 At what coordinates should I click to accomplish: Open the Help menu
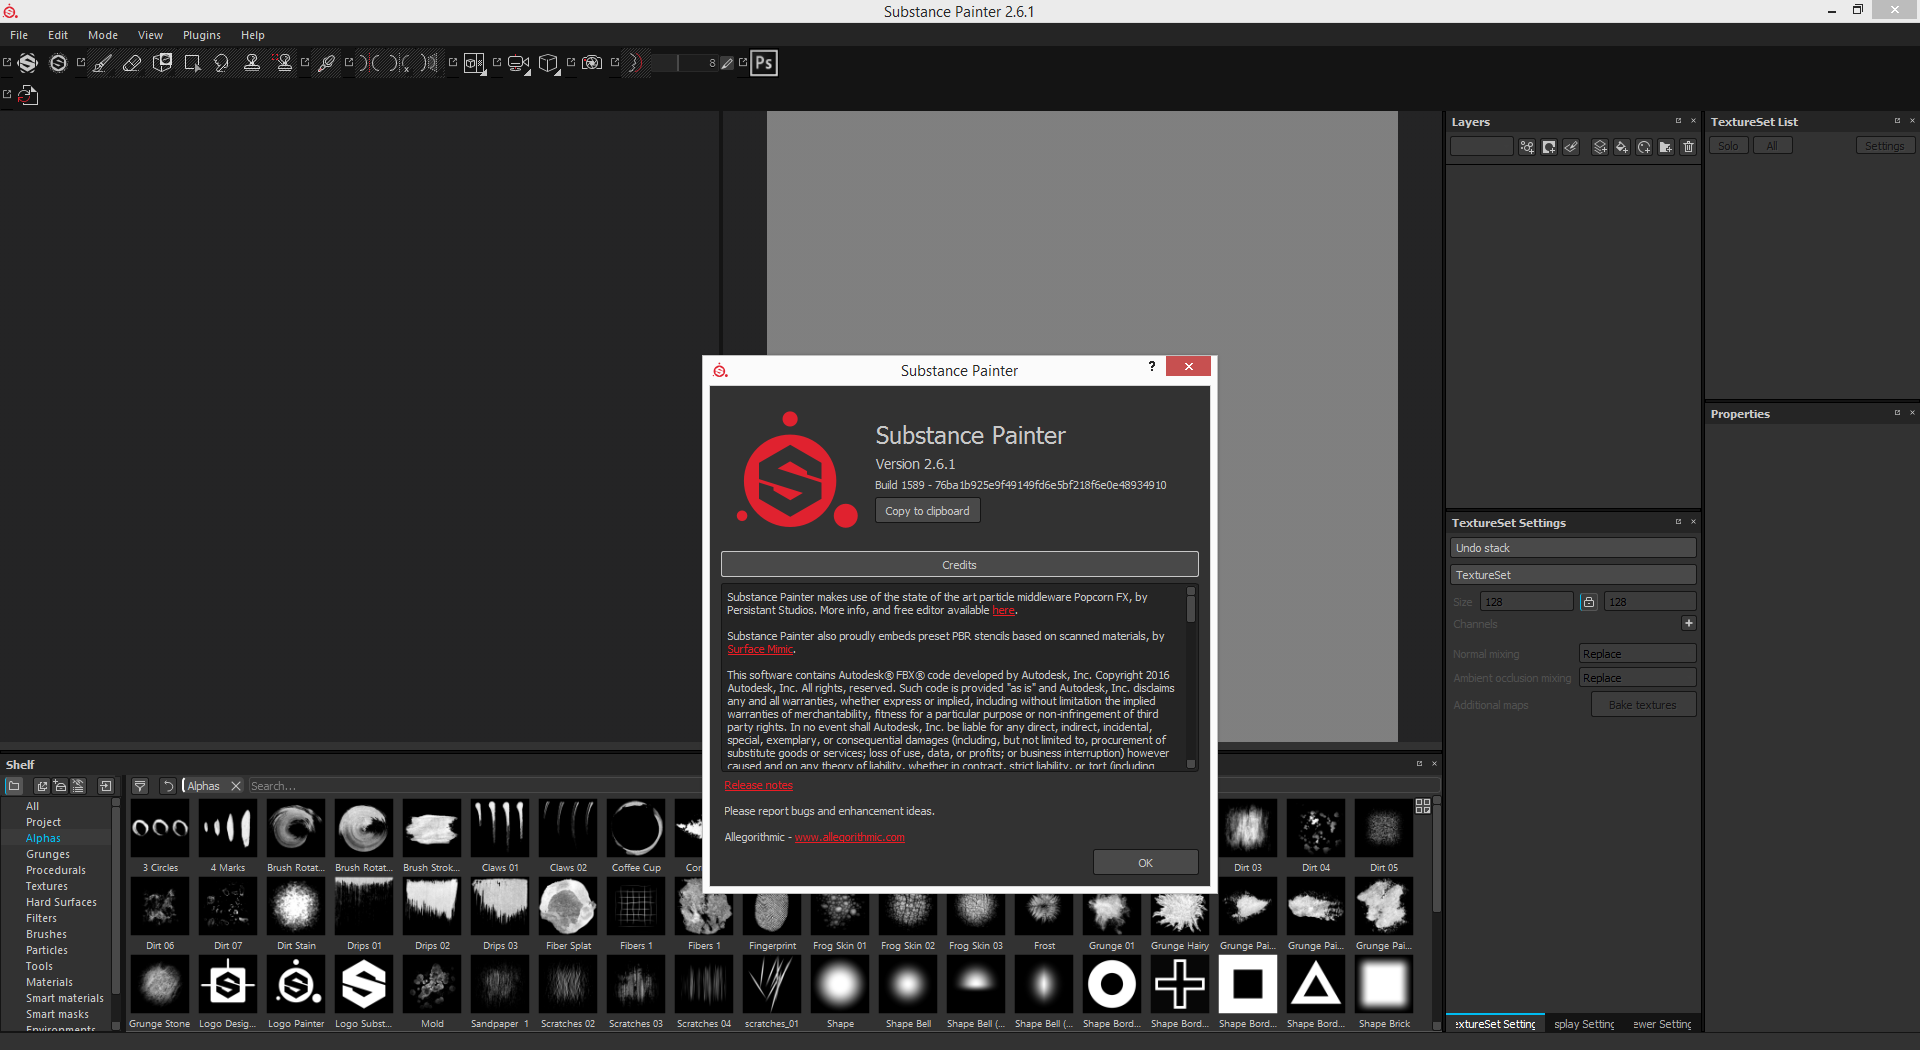pos(253,35)
